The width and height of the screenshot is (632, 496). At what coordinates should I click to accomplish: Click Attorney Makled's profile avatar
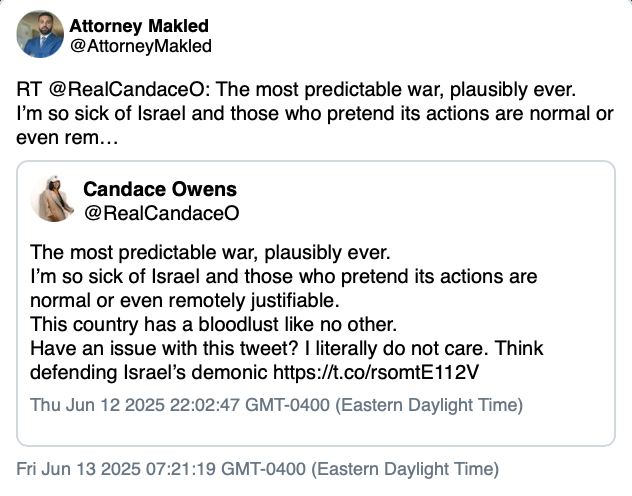tap(41, 36)
